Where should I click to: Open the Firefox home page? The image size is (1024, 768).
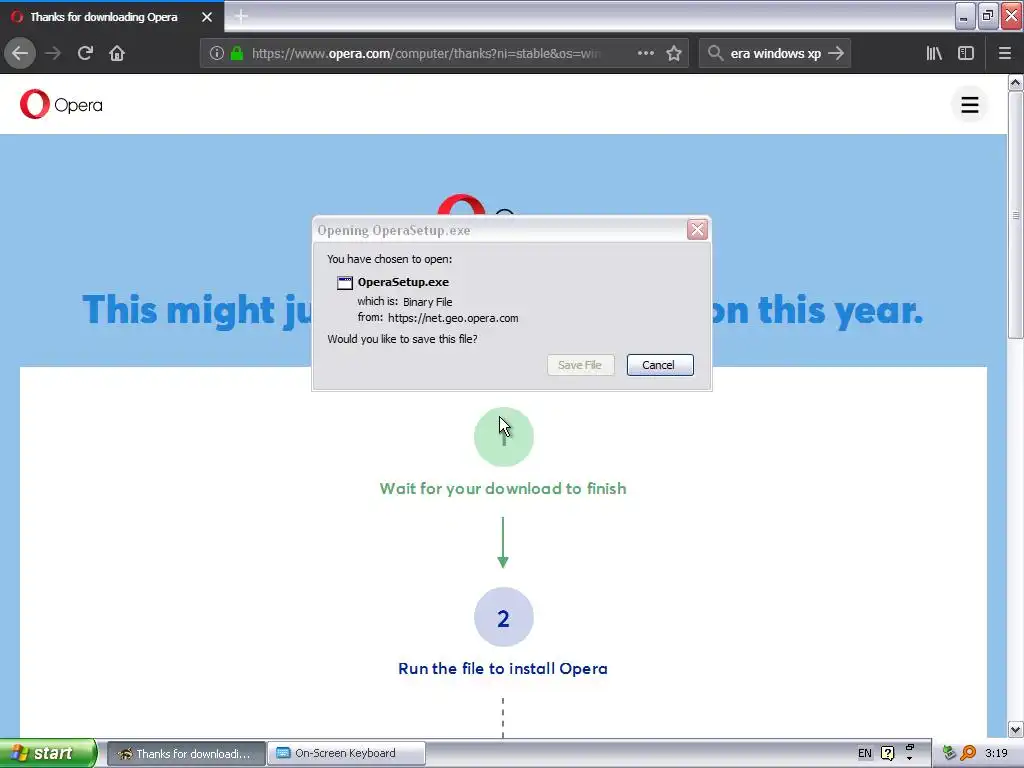click(117, 53)
